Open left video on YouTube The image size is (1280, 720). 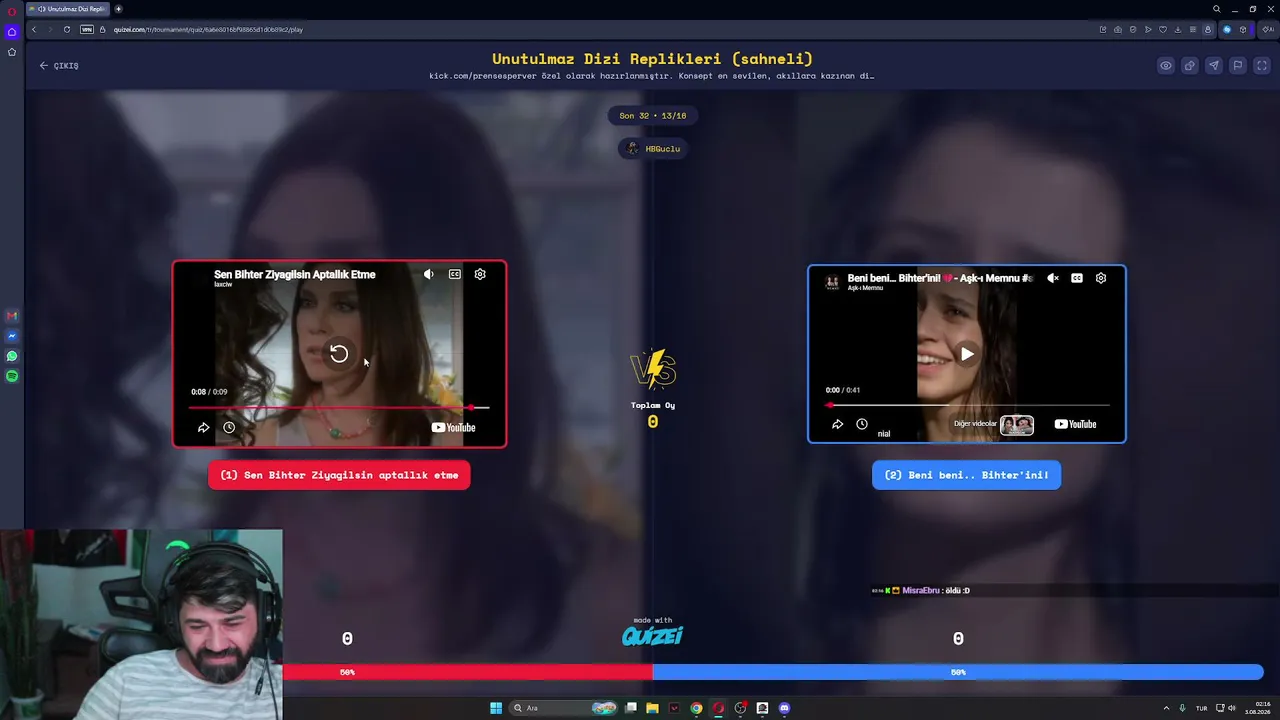[x=454, y=428]
